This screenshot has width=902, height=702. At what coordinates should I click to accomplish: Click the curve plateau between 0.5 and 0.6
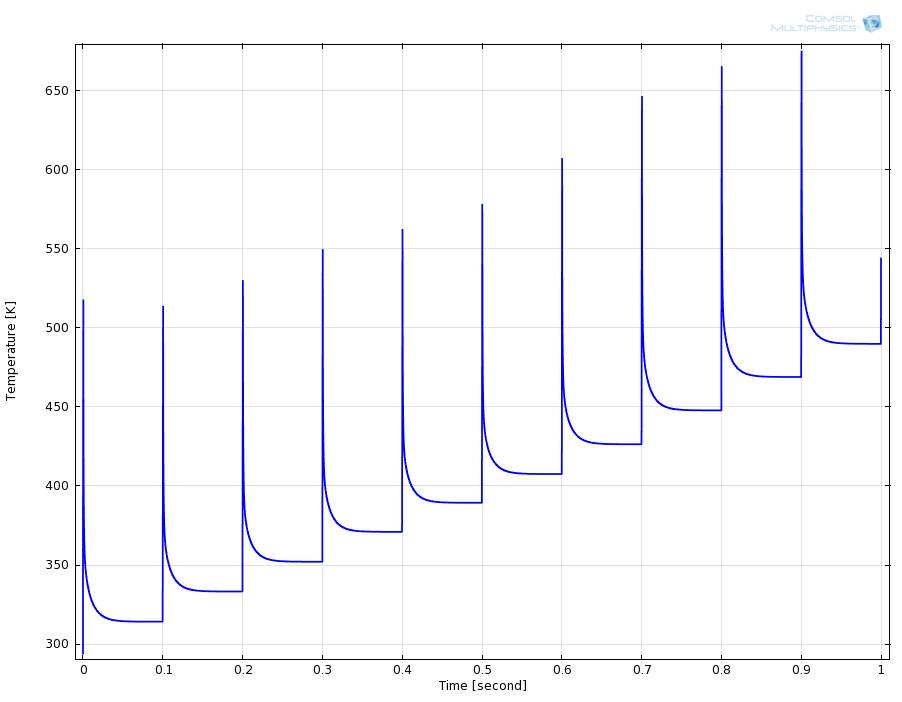tap(530, 473)
